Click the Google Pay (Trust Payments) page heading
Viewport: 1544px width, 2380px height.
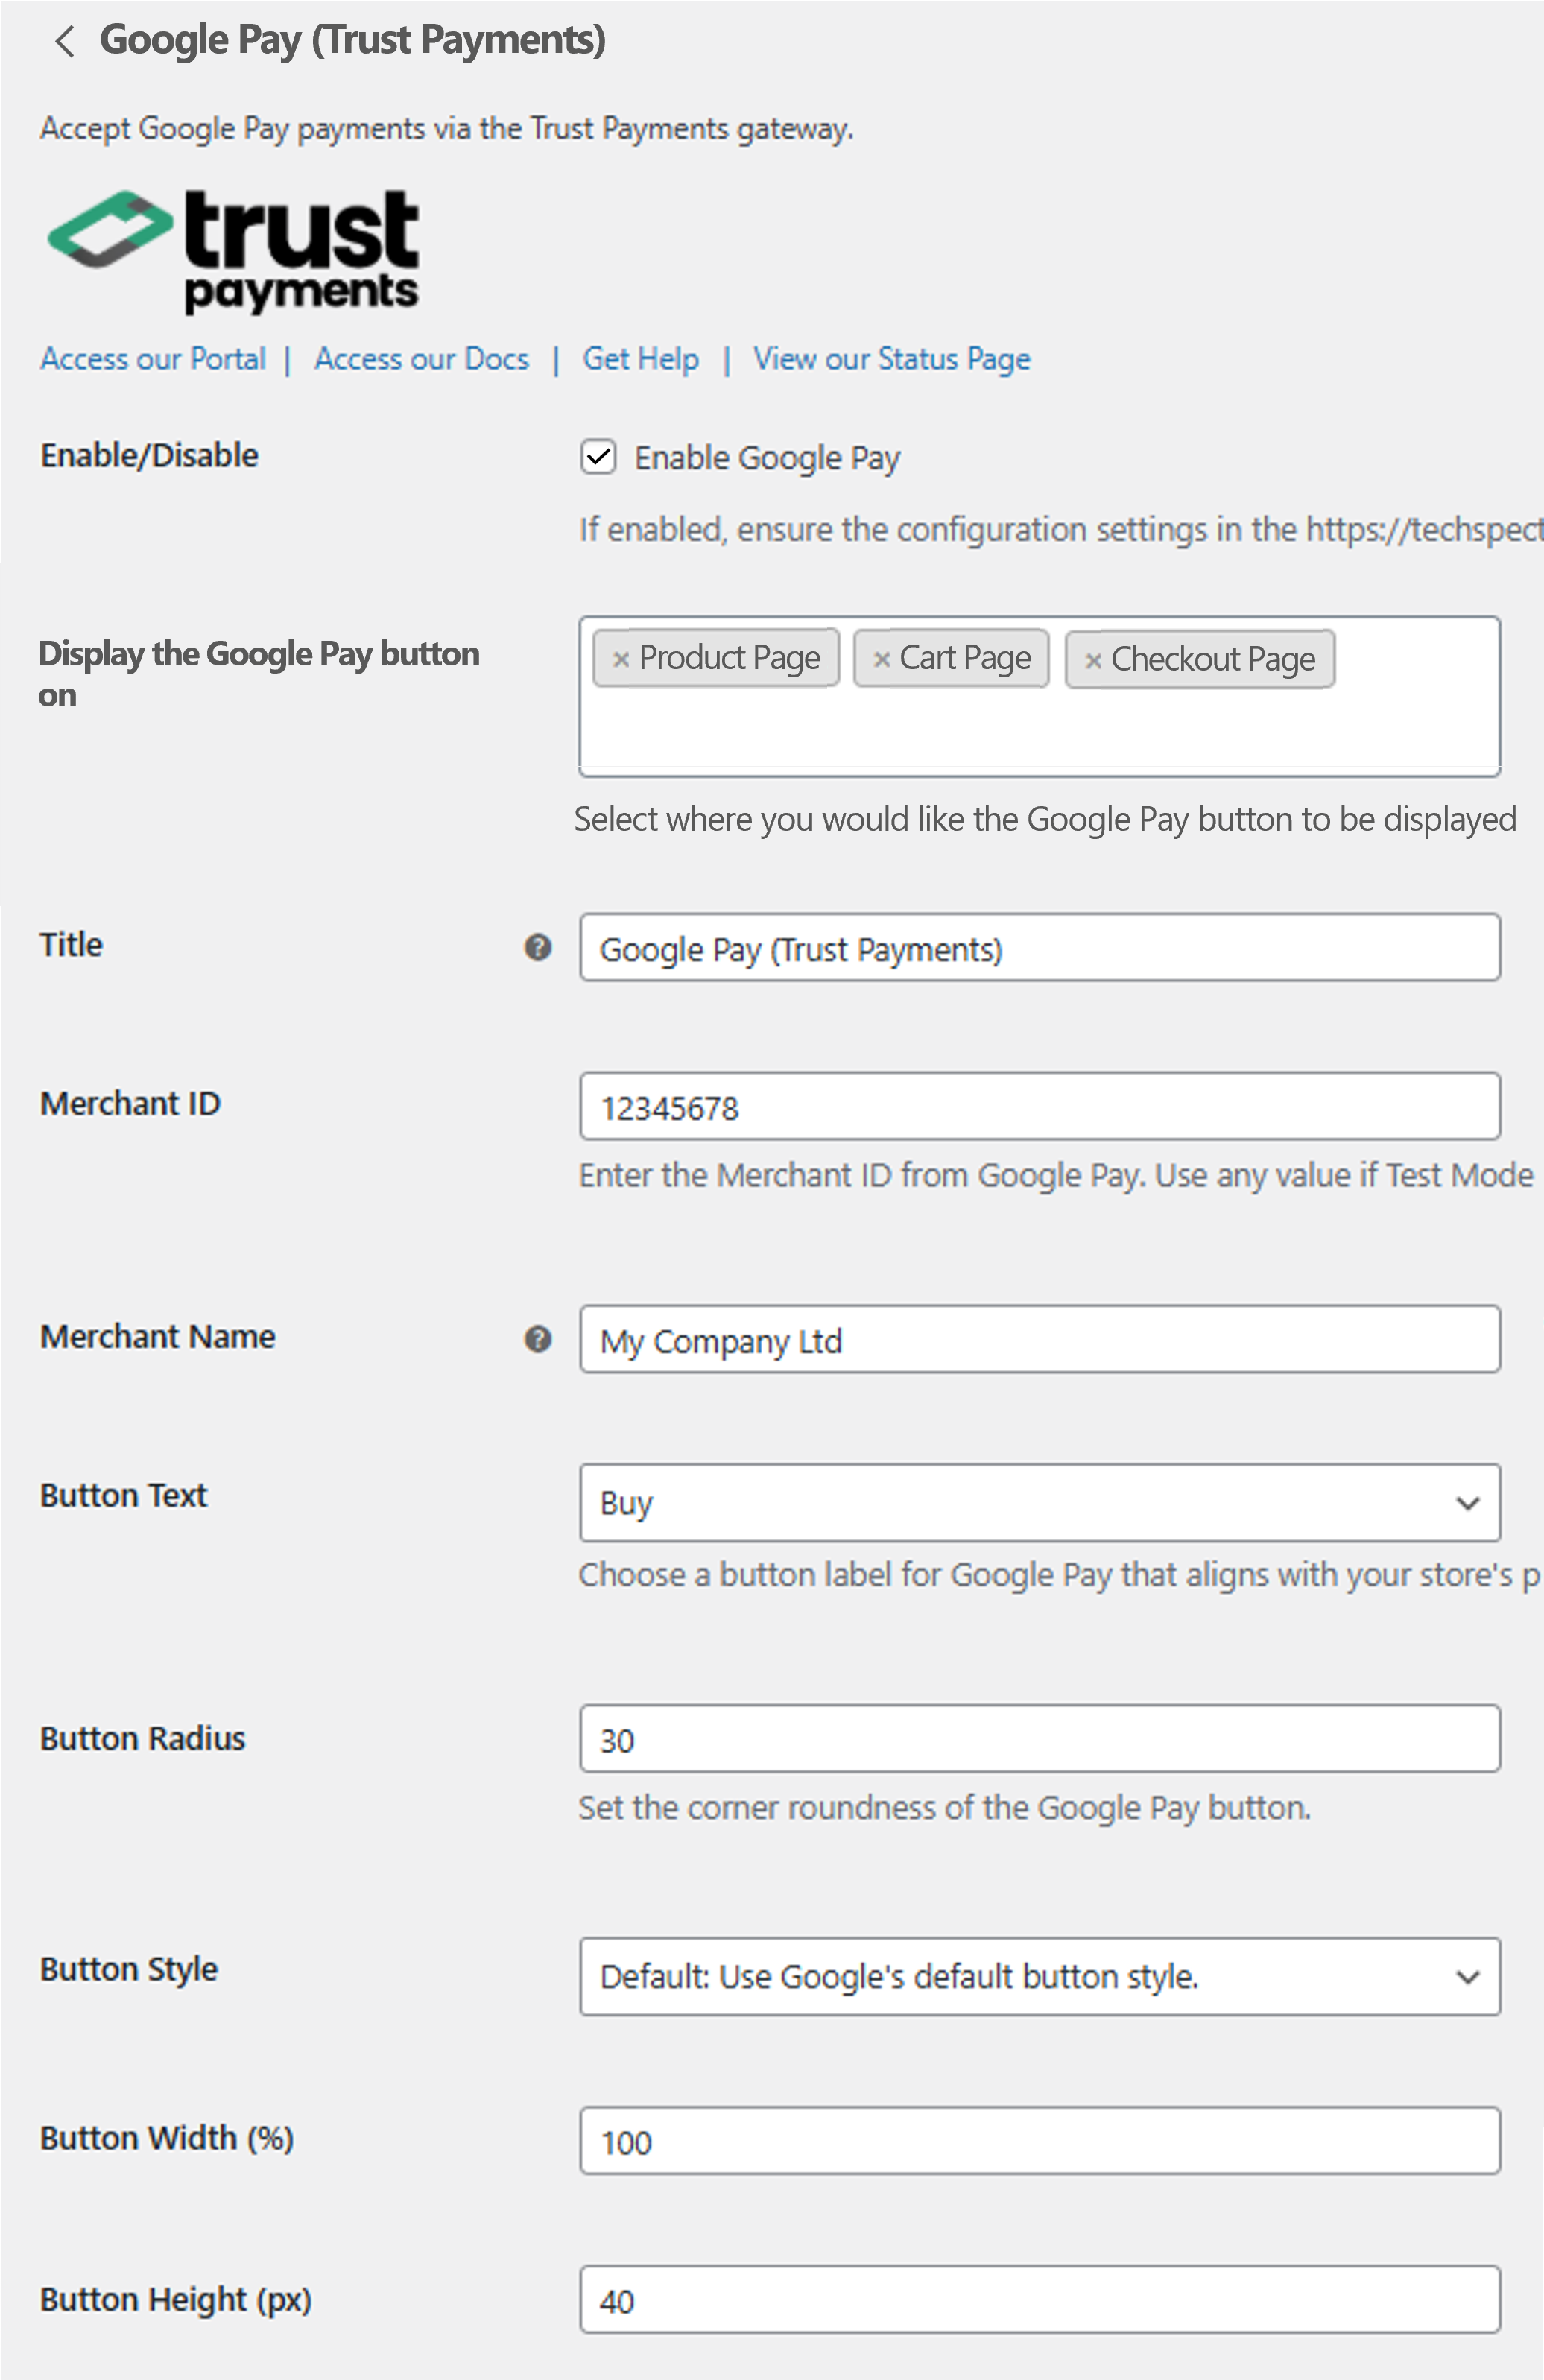(x=353, y=41)
